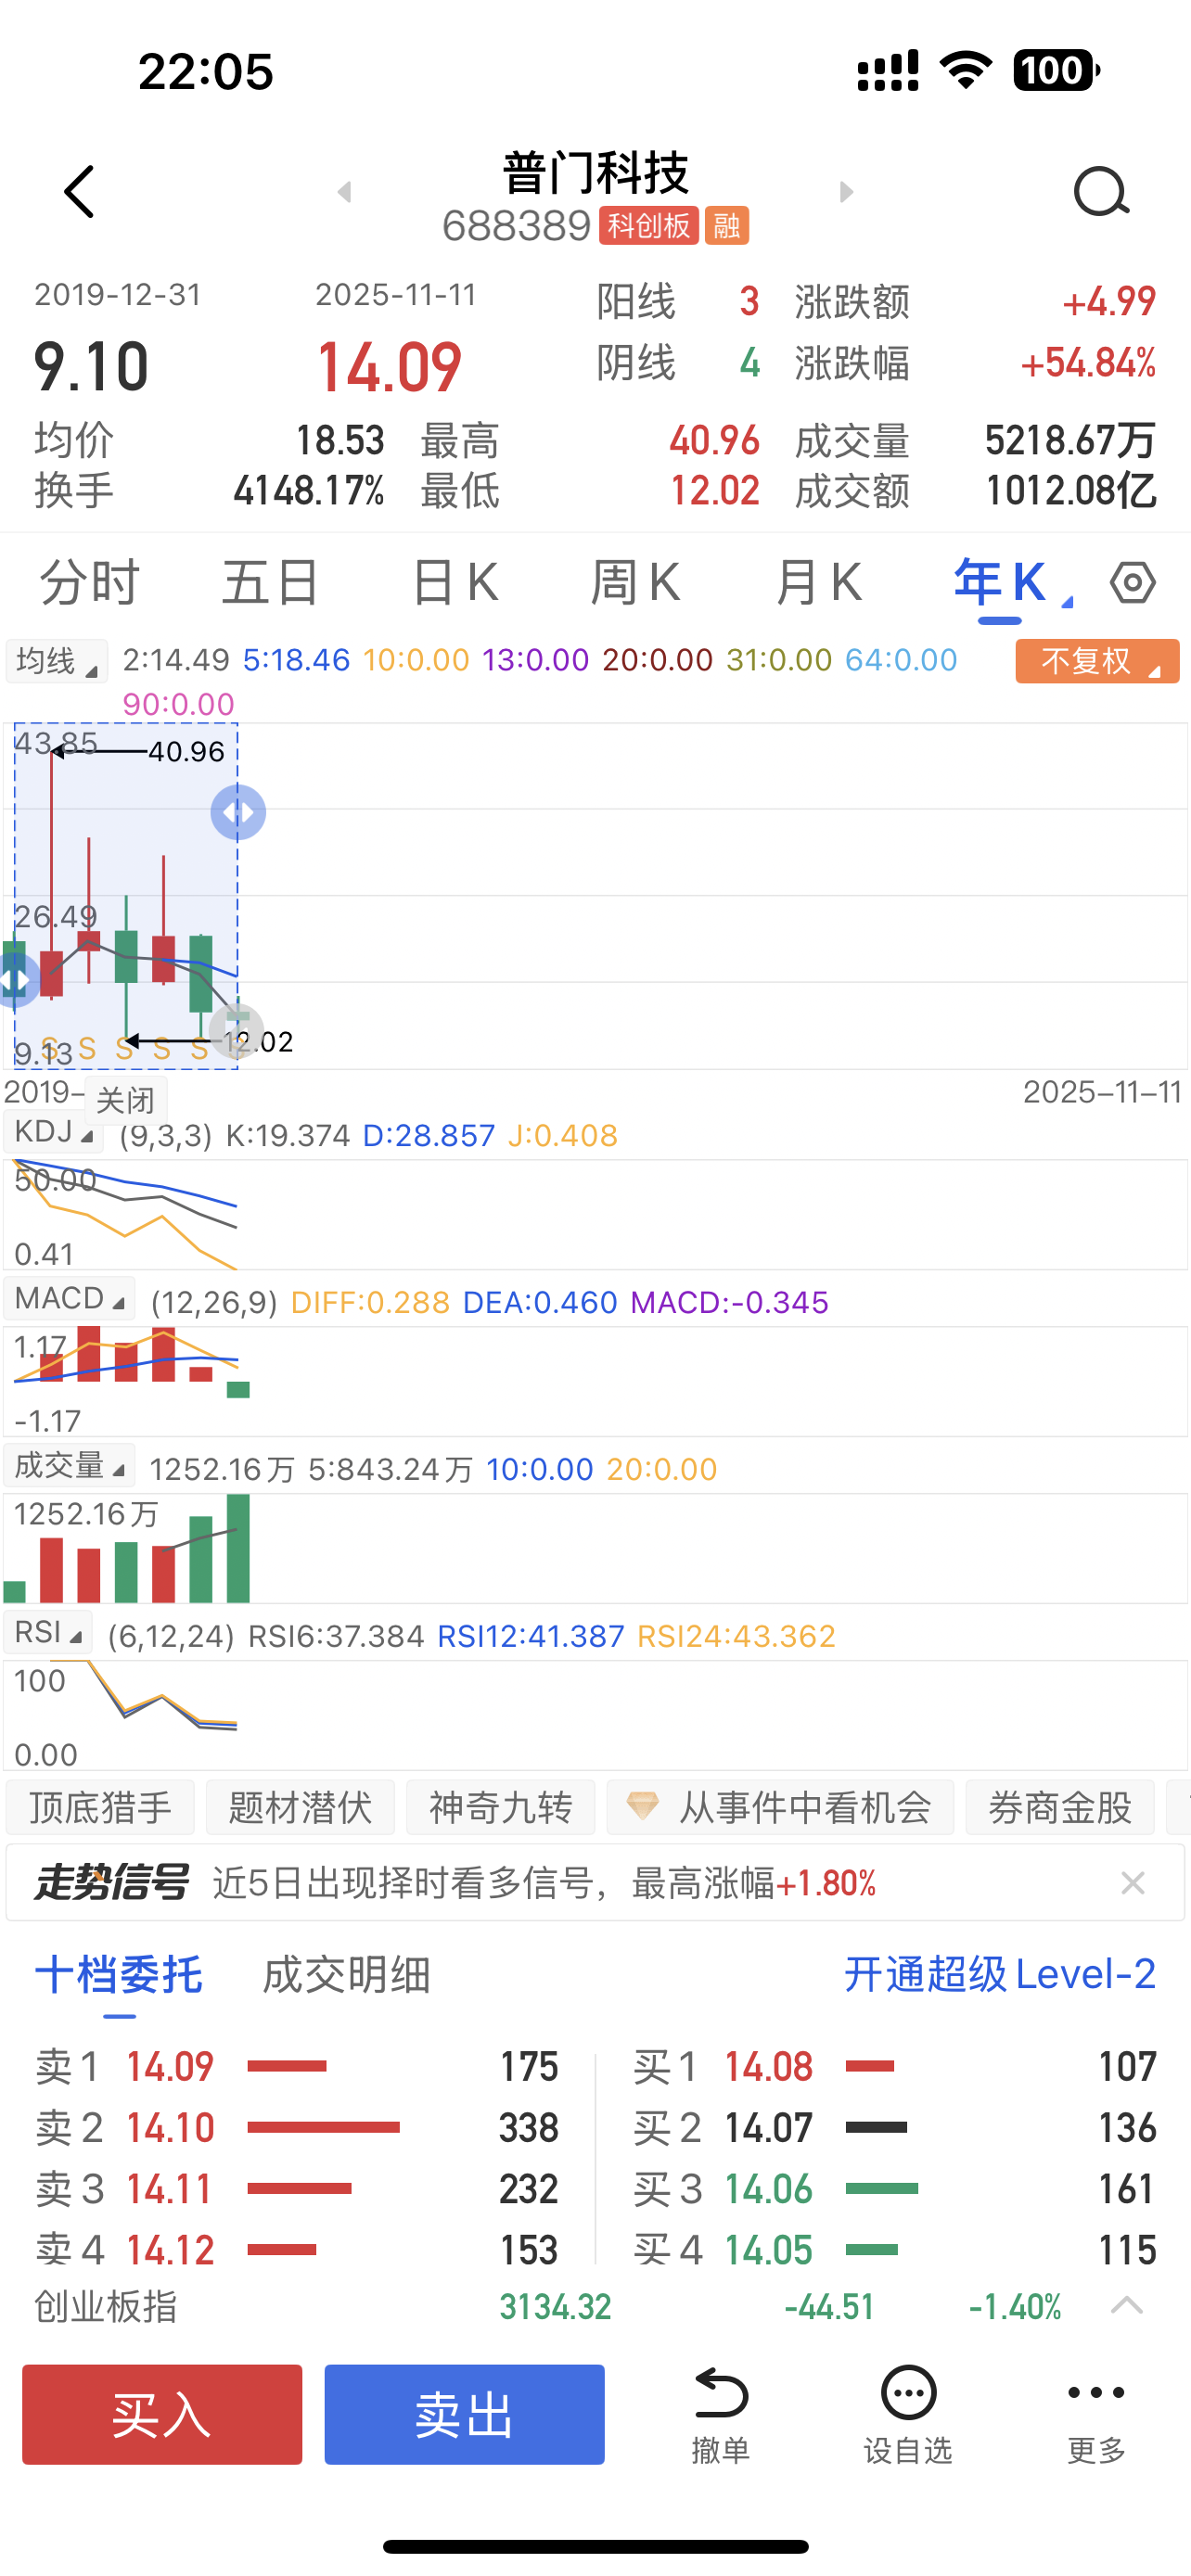Viewport: 1191px width, 2576px height.
Task: Open the 均线 indicator dropdown
Action: coord(57,661)
